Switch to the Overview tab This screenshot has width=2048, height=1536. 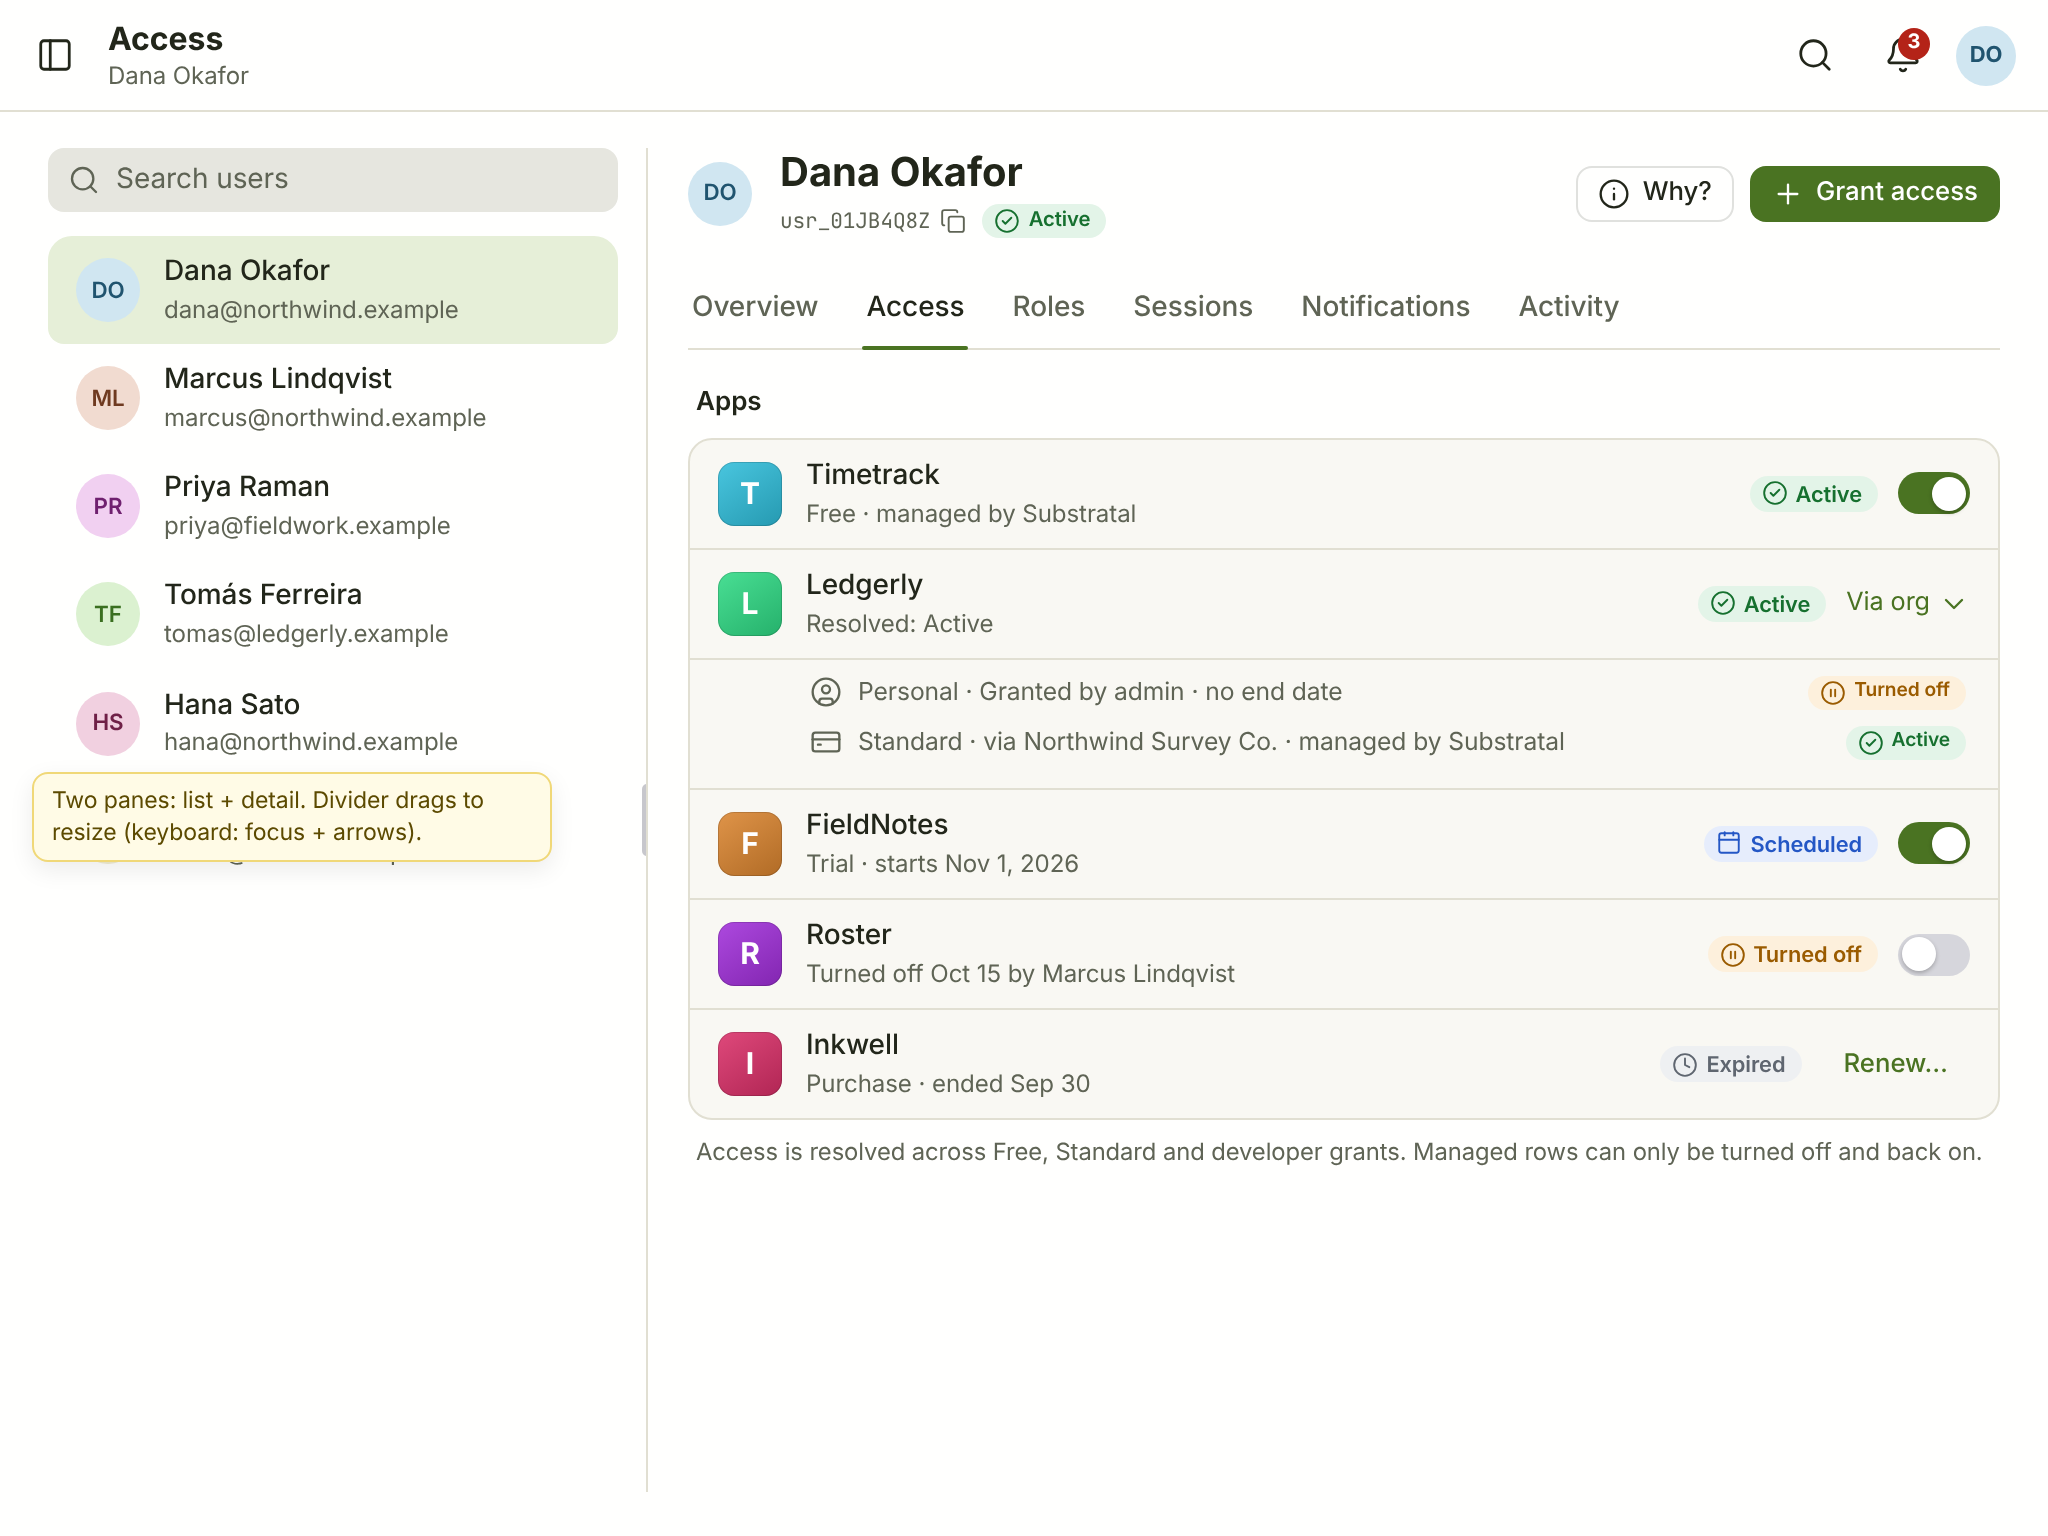click(755, 306)
